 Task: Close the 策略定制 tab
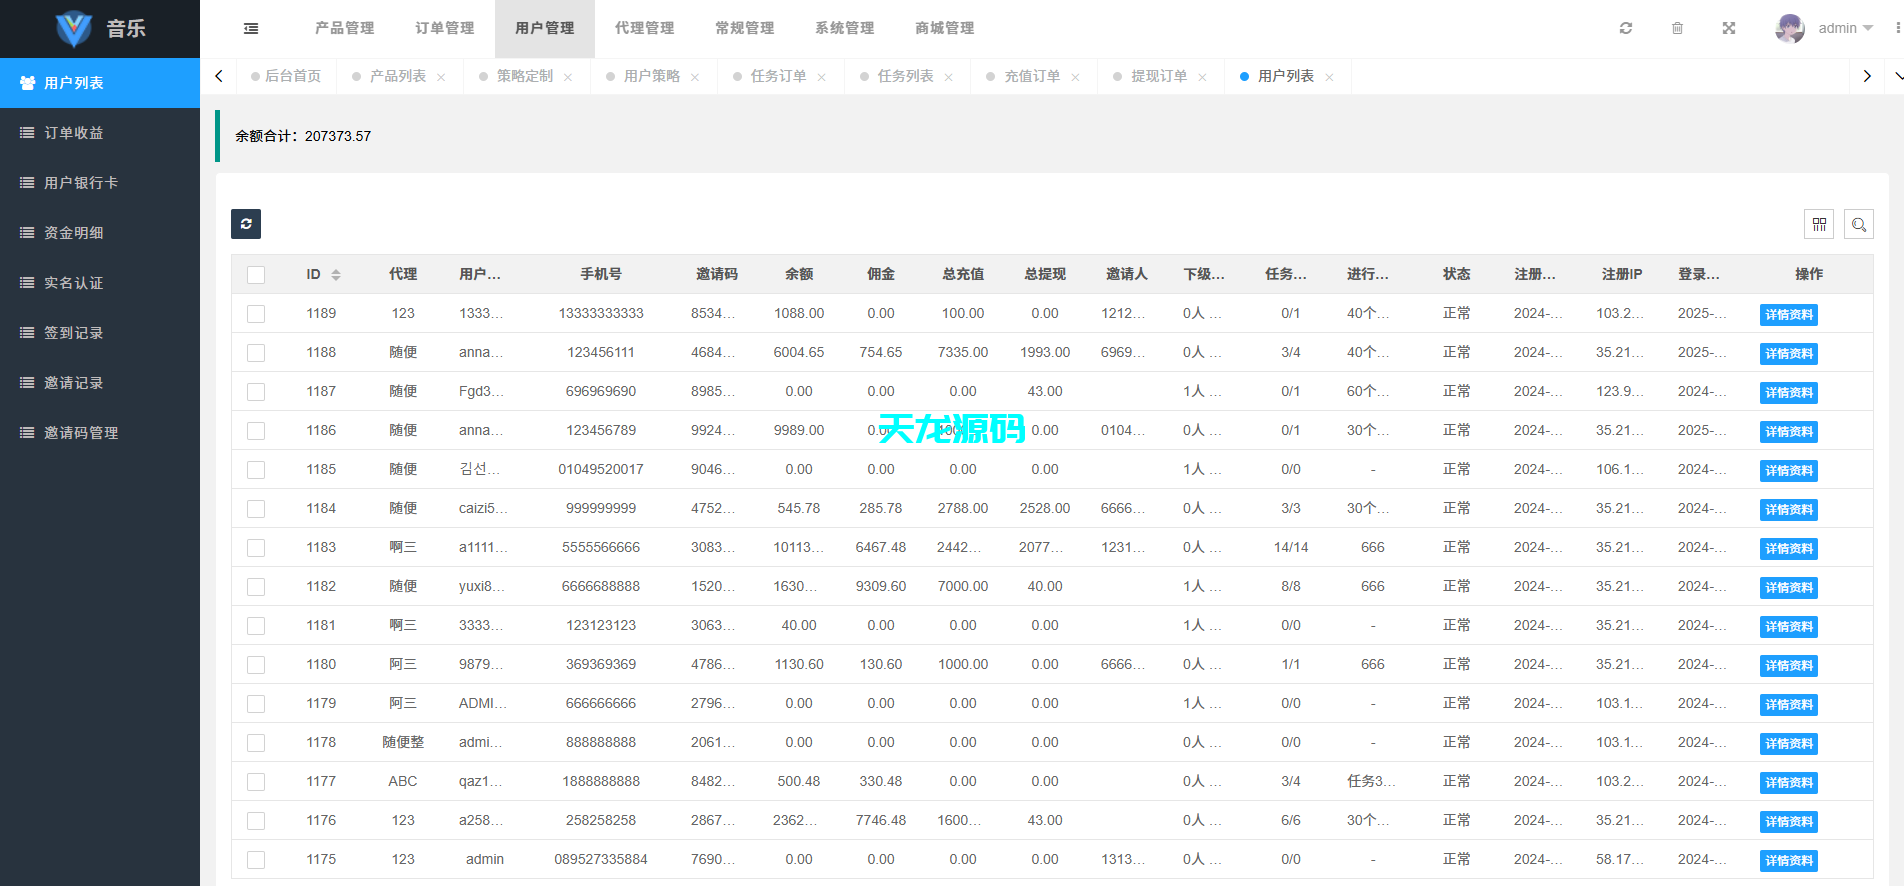click(x=568, y=77)
